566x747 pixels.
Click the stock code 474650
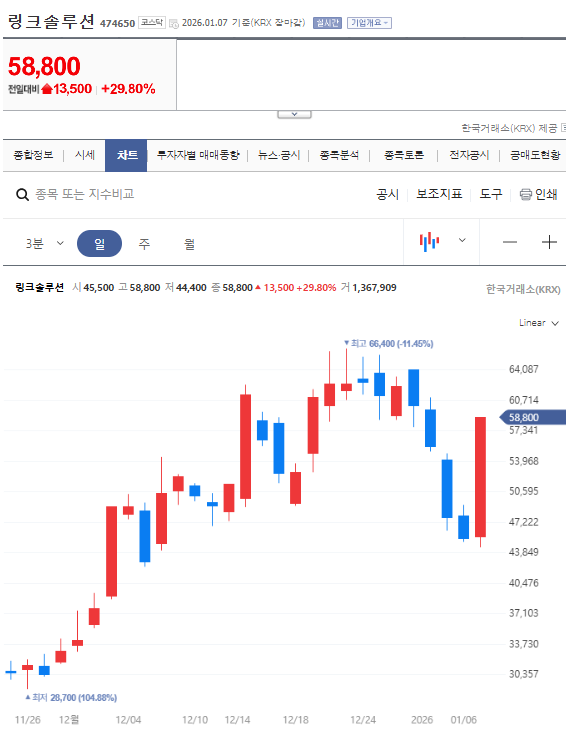(117, 23)
